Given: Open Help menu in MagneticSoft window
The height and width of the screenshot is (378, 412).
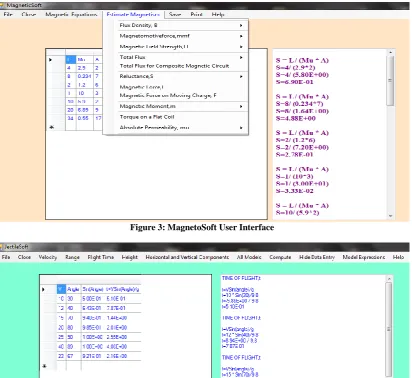Looking at the screenshot, I should 218,14.
